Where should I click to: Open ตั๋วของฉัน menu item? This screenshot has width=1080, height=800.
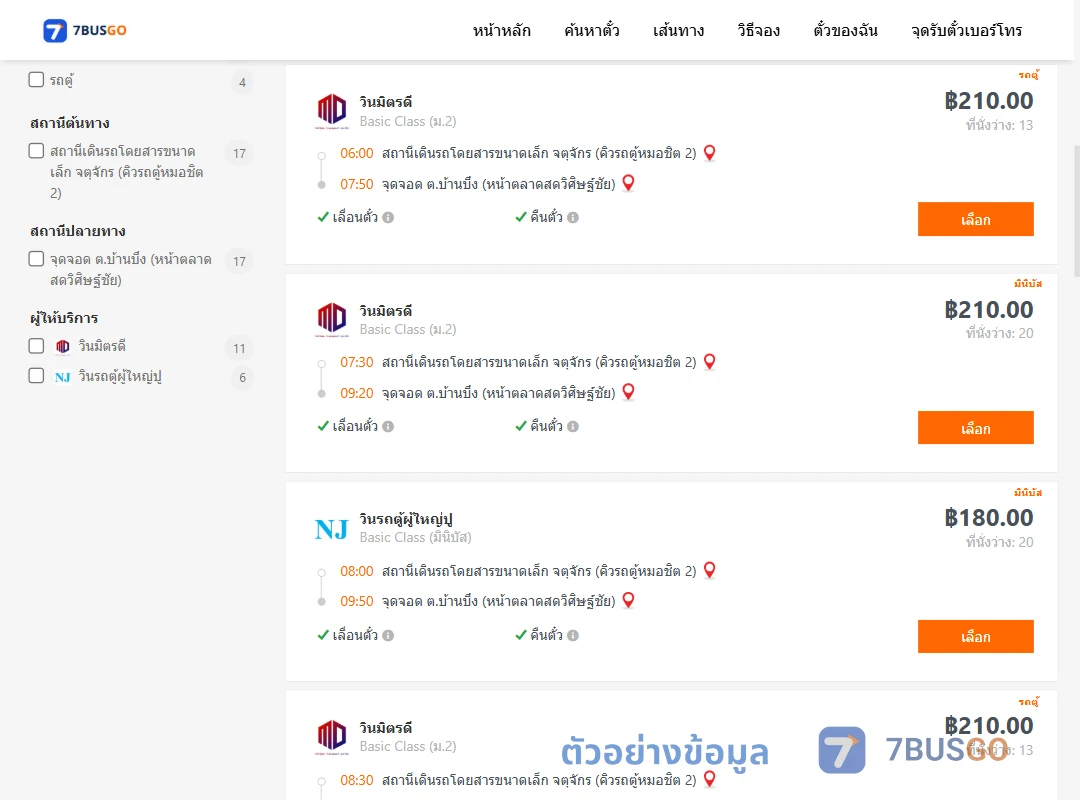845,30
